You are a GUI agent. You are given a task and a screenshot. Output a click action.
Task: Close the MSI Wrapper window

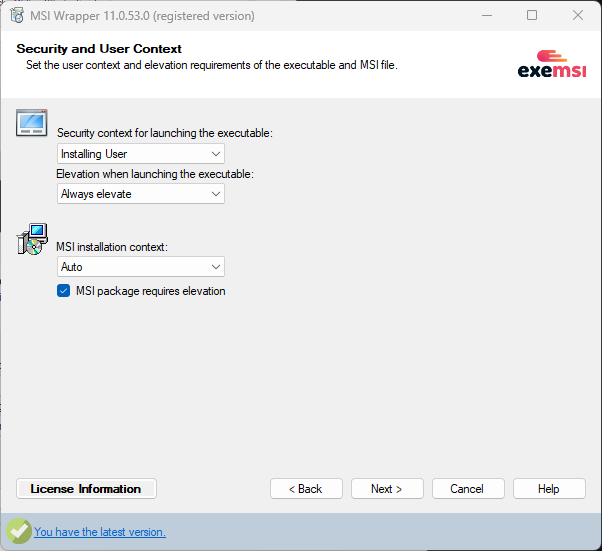[x=578, y=16]
